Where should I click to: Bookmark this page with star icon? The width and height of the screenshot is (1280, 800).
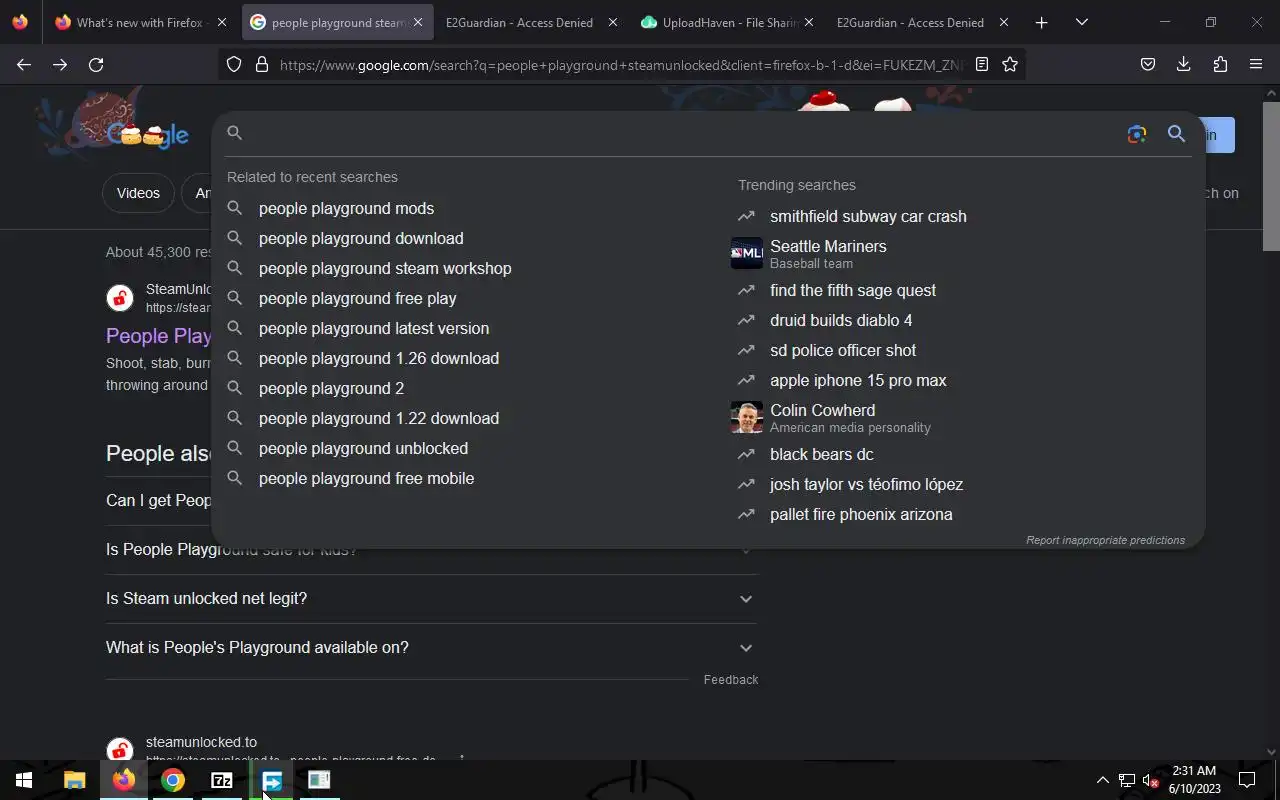pos(1010,64)
